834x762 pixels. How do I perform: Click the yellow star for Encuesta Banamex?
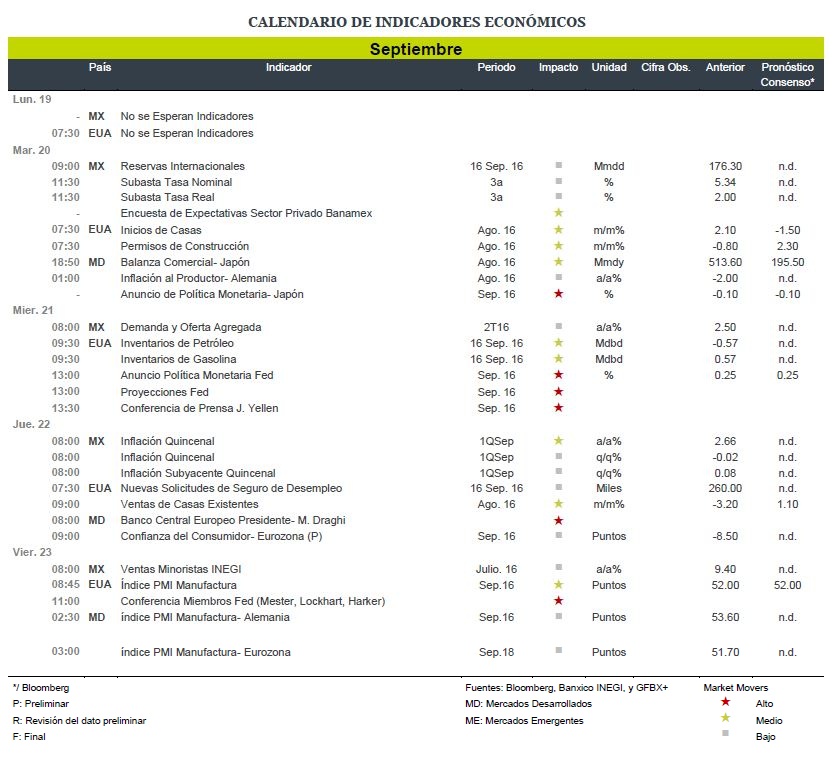pos(558,213)
